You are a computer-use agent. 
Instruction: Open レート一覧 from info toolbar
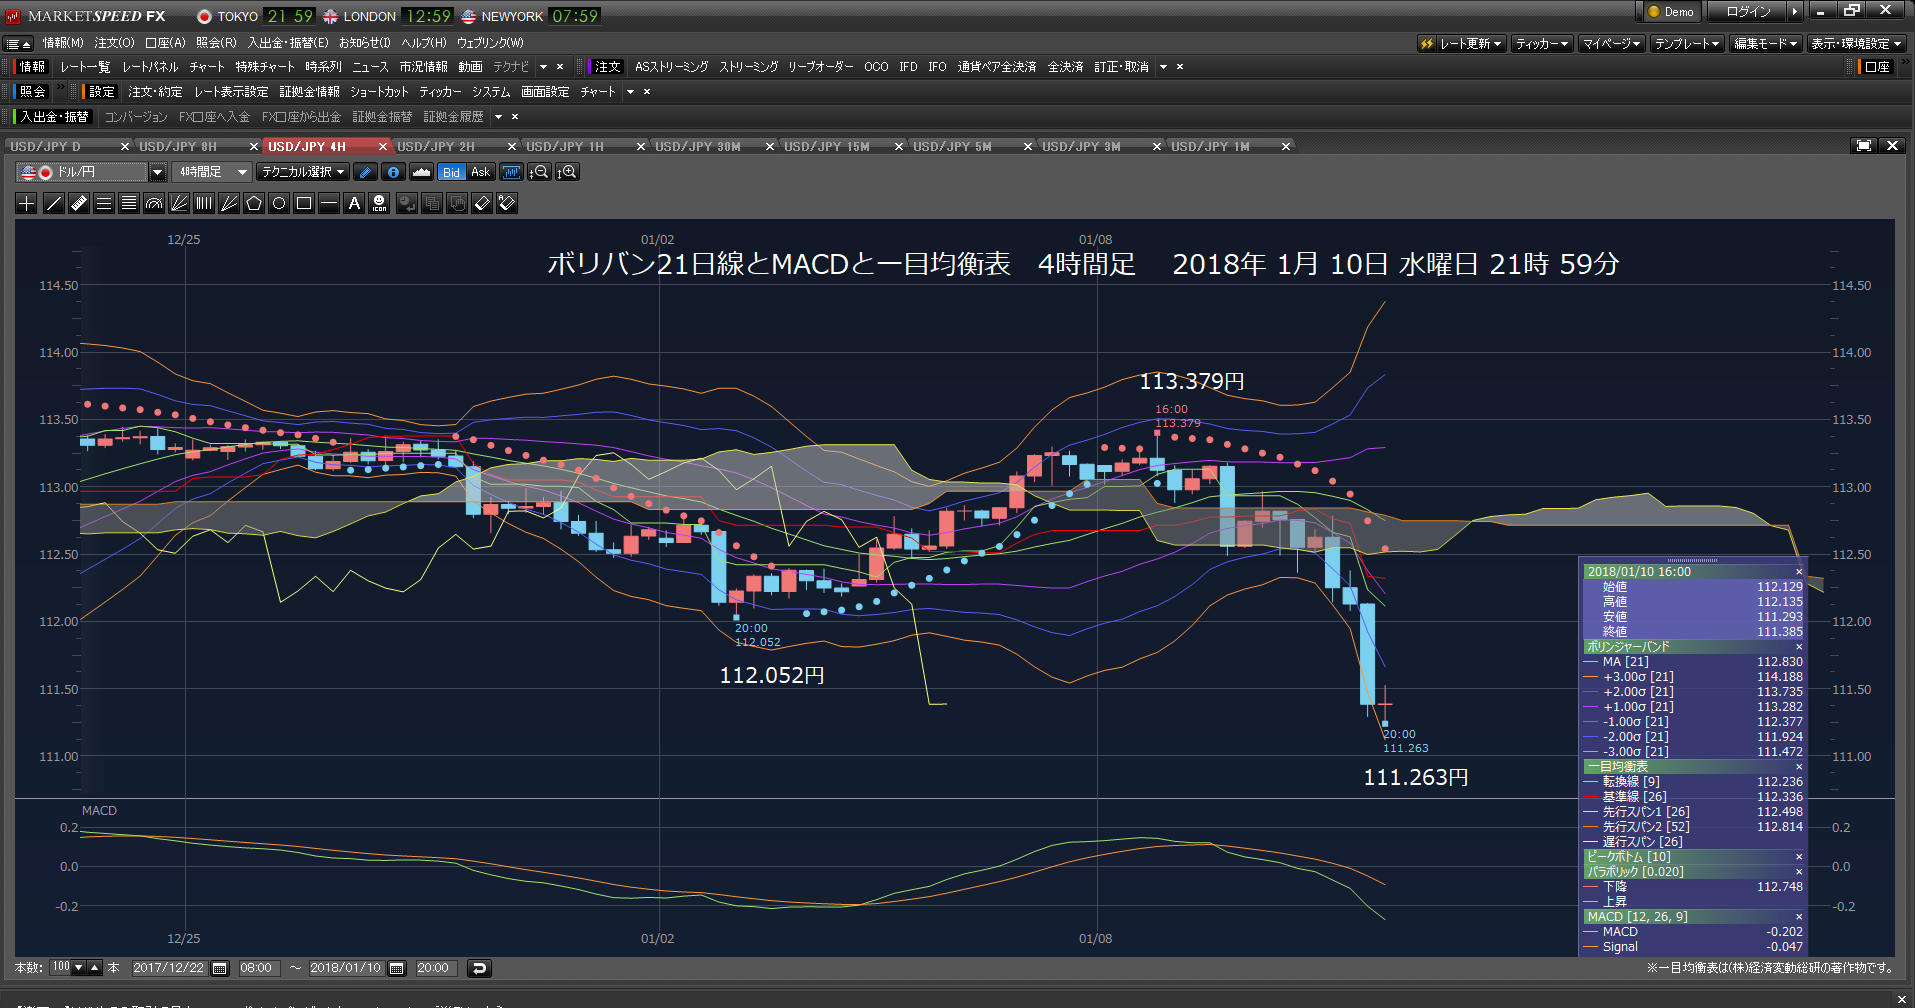click(x=85, y=67)
